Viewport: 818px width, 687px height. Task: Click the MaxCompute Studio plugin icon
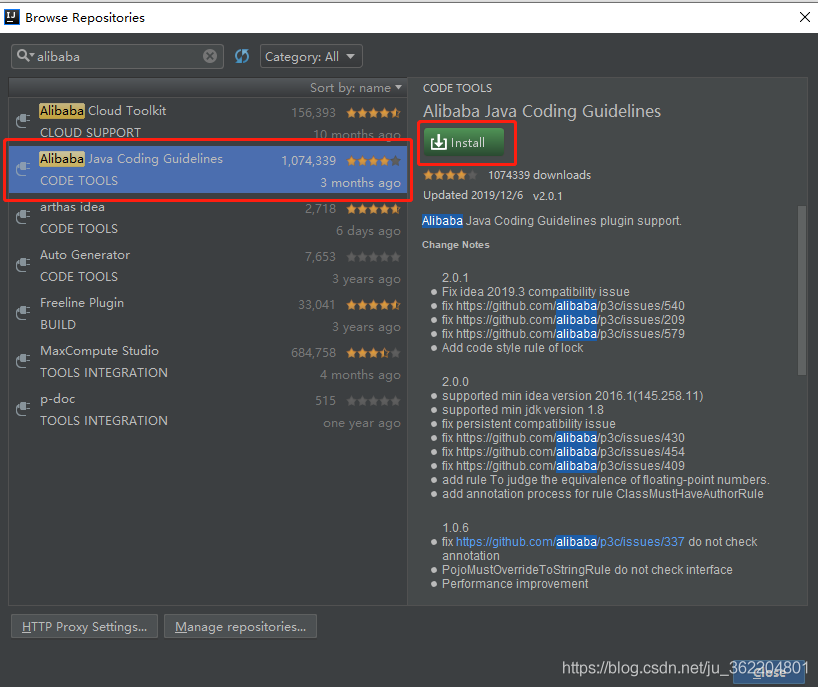click(x=23, y=360)
